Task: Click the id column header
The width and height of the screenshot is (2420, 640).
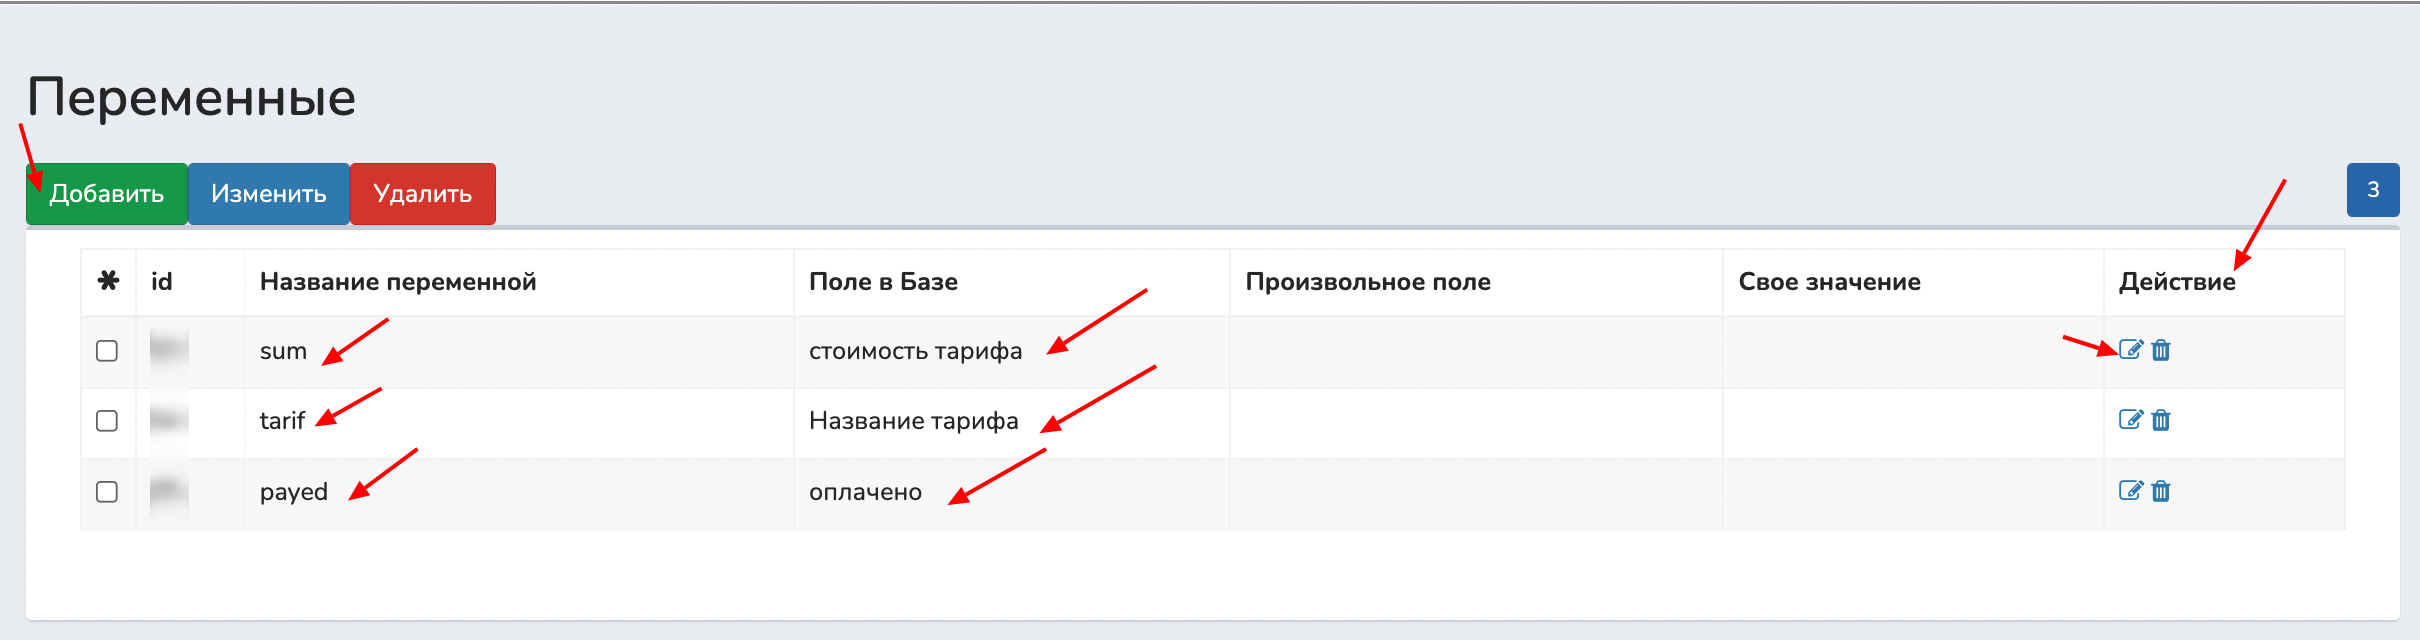Action: [x=162, y=282]
